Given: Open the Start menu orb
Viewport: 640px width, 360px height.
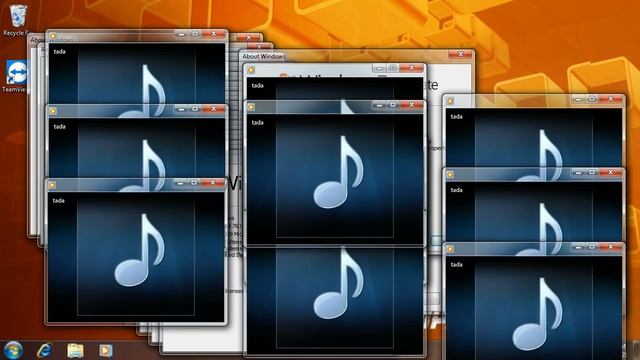Looking at the screenshot, I should click(13, 350).
